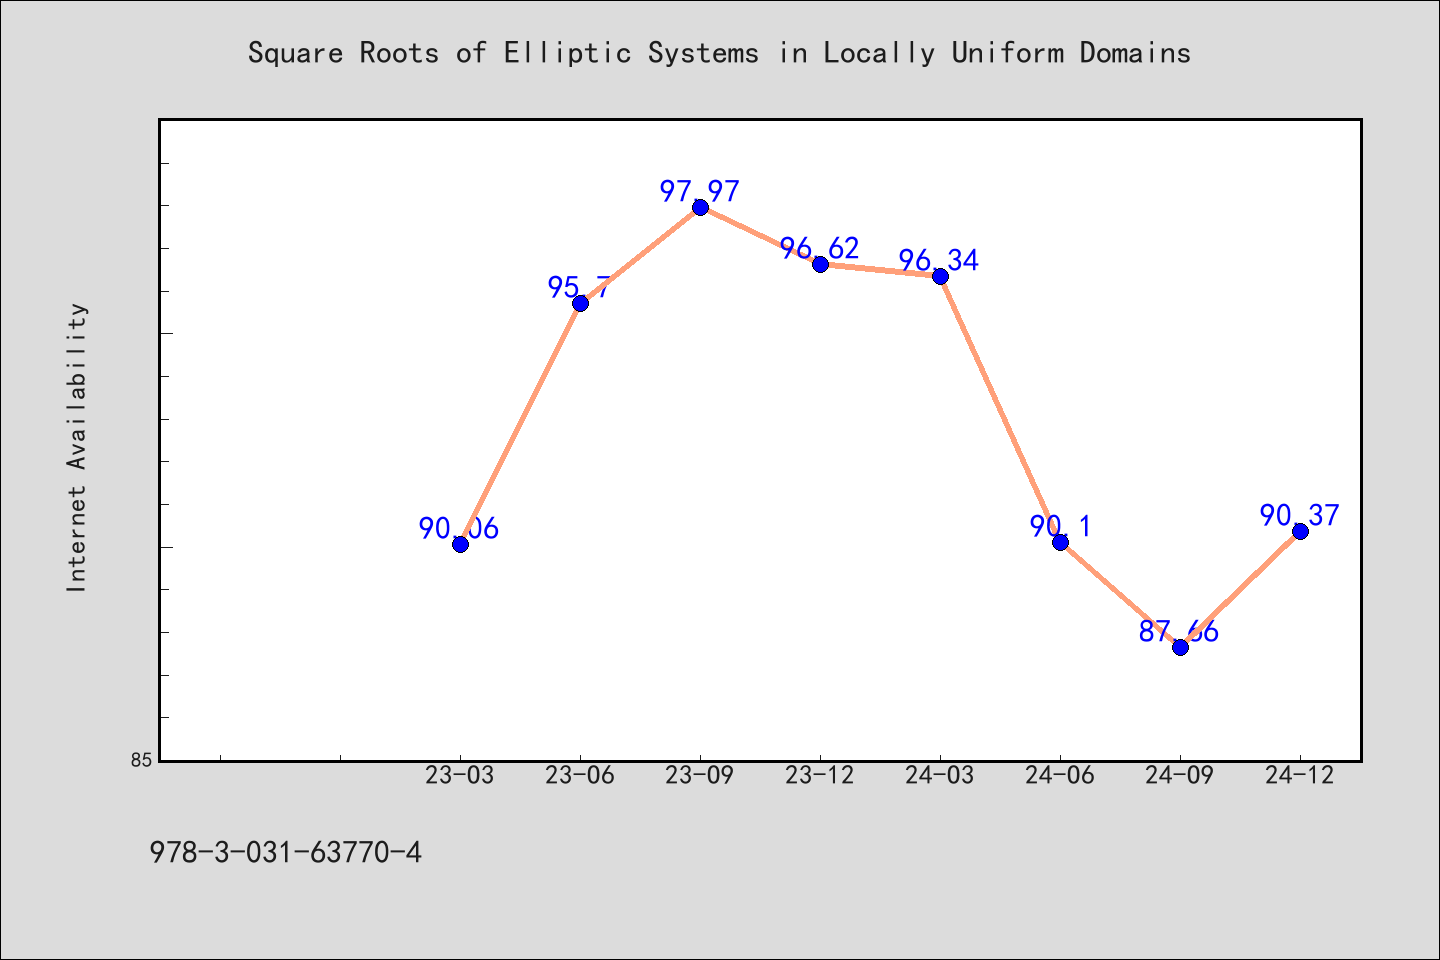Select the data point labeled 90.37
This screenshot has height=960, width=1440.
[x=1300, y=531]
